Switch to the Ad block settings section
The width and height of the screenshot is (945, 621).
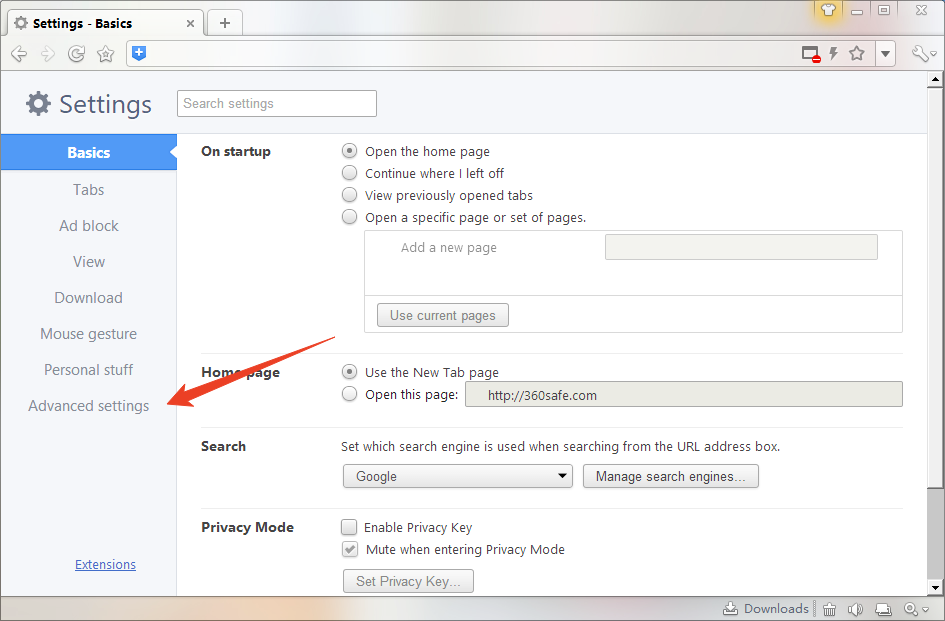point(89,226)
